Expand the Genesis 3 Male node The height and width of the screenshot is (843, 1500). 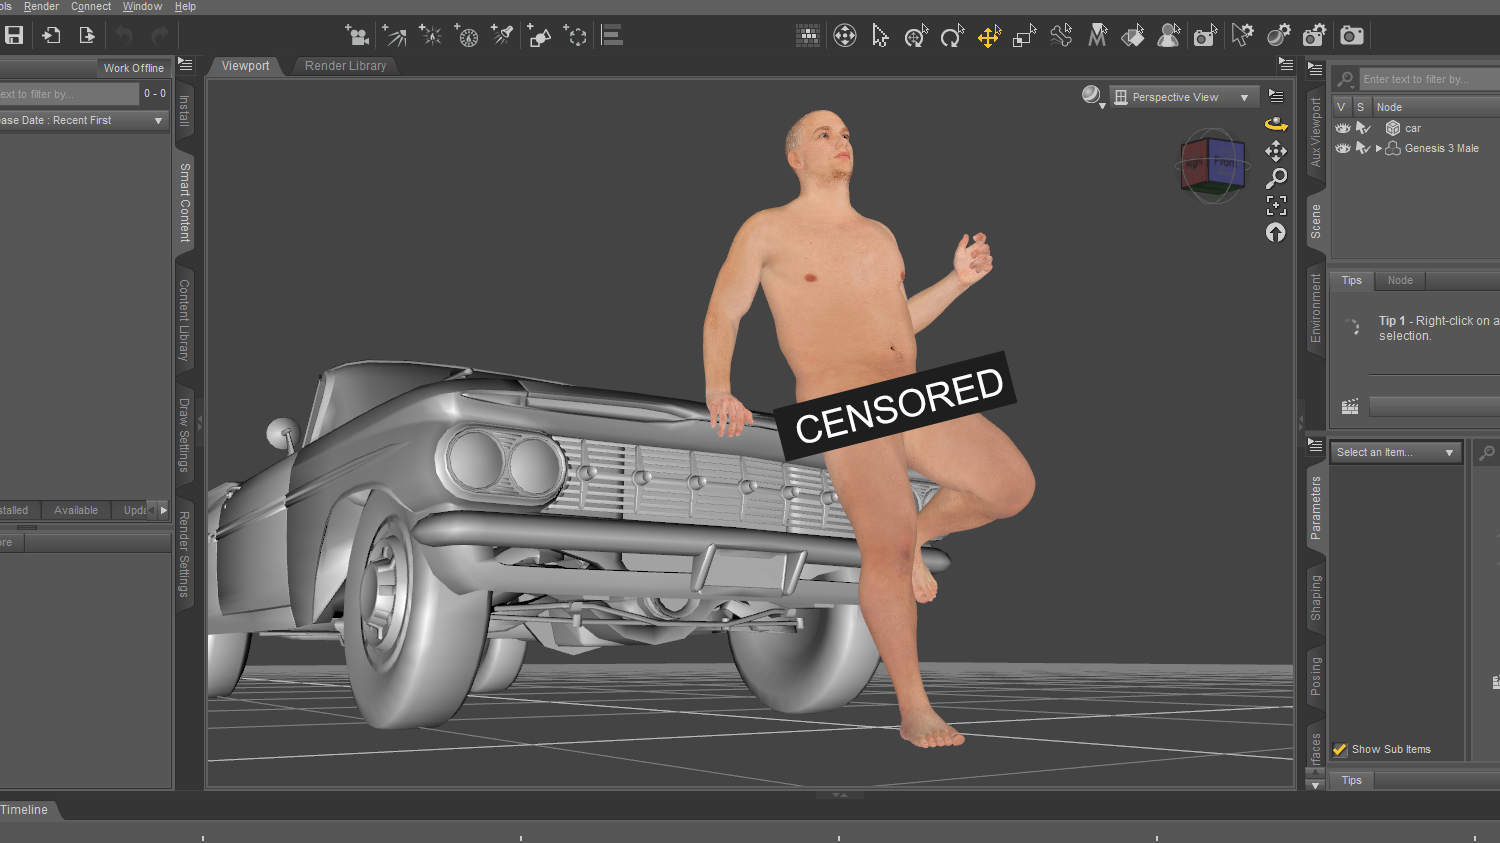[1379, 148]
